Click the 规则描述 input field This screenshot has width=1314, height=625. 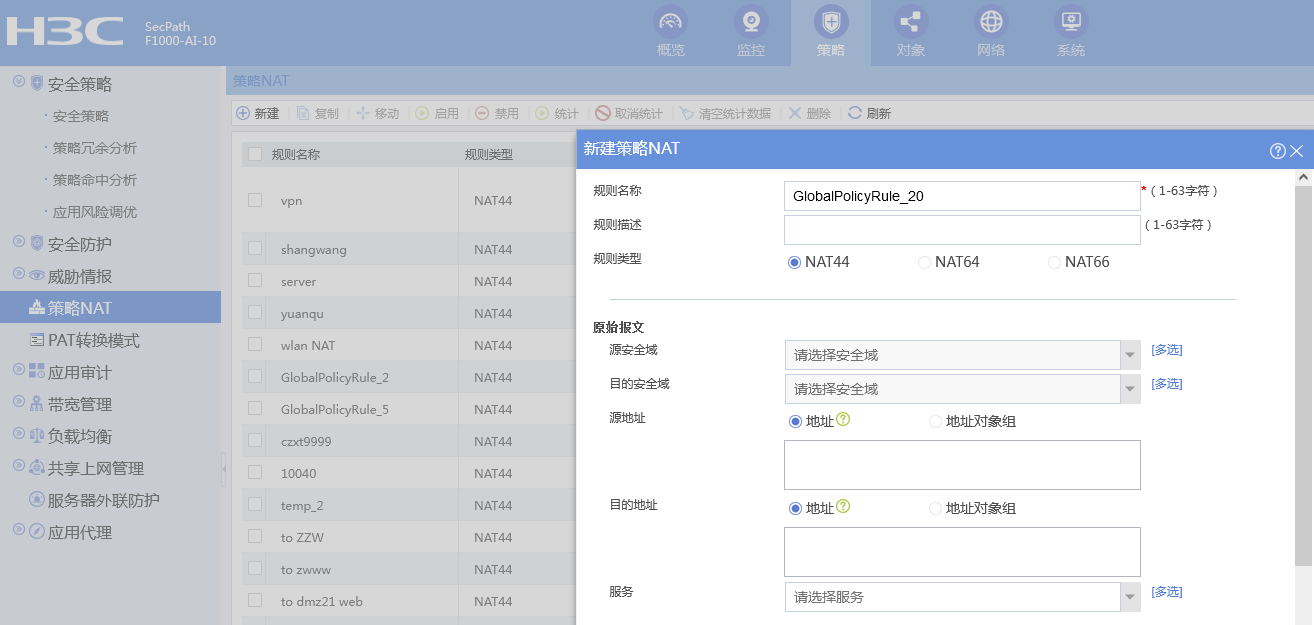961,230
